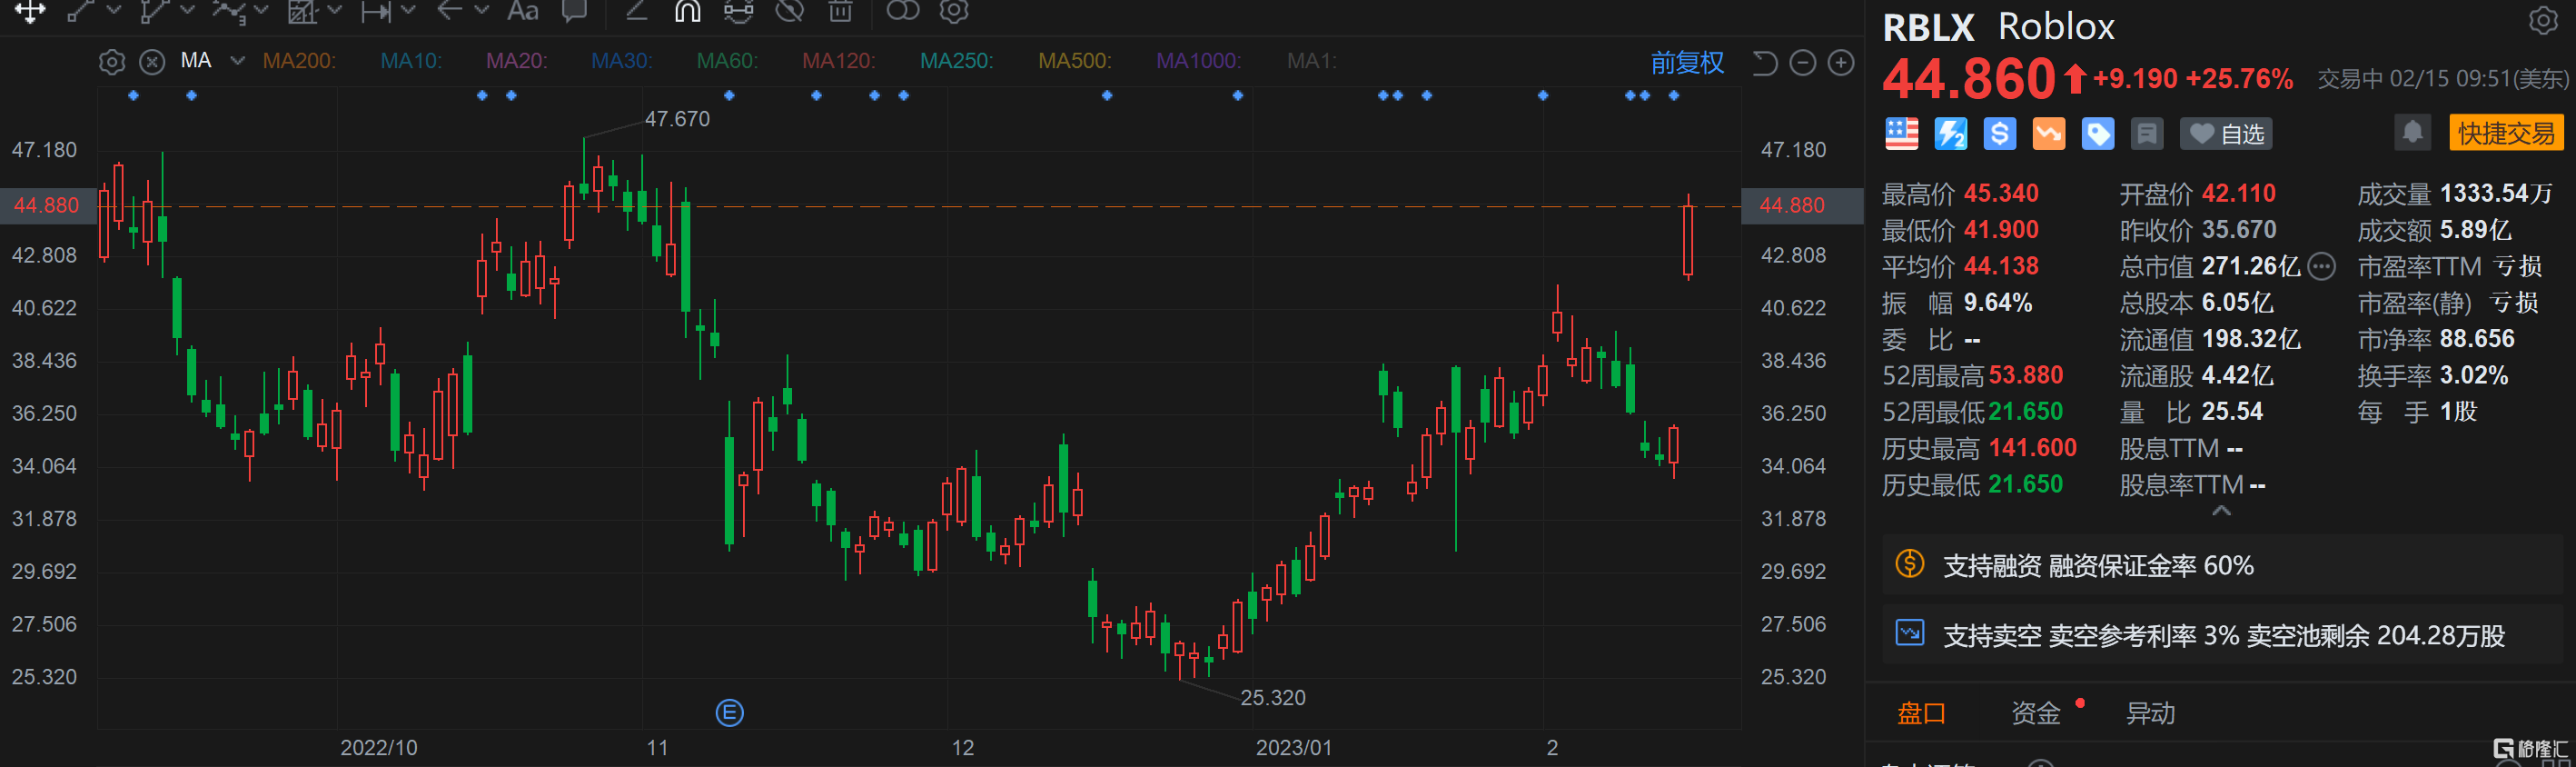This screenshot has height=767, width=2576.
Task: Select the speech bubble comment tool
Action: [x=574, y=11]
